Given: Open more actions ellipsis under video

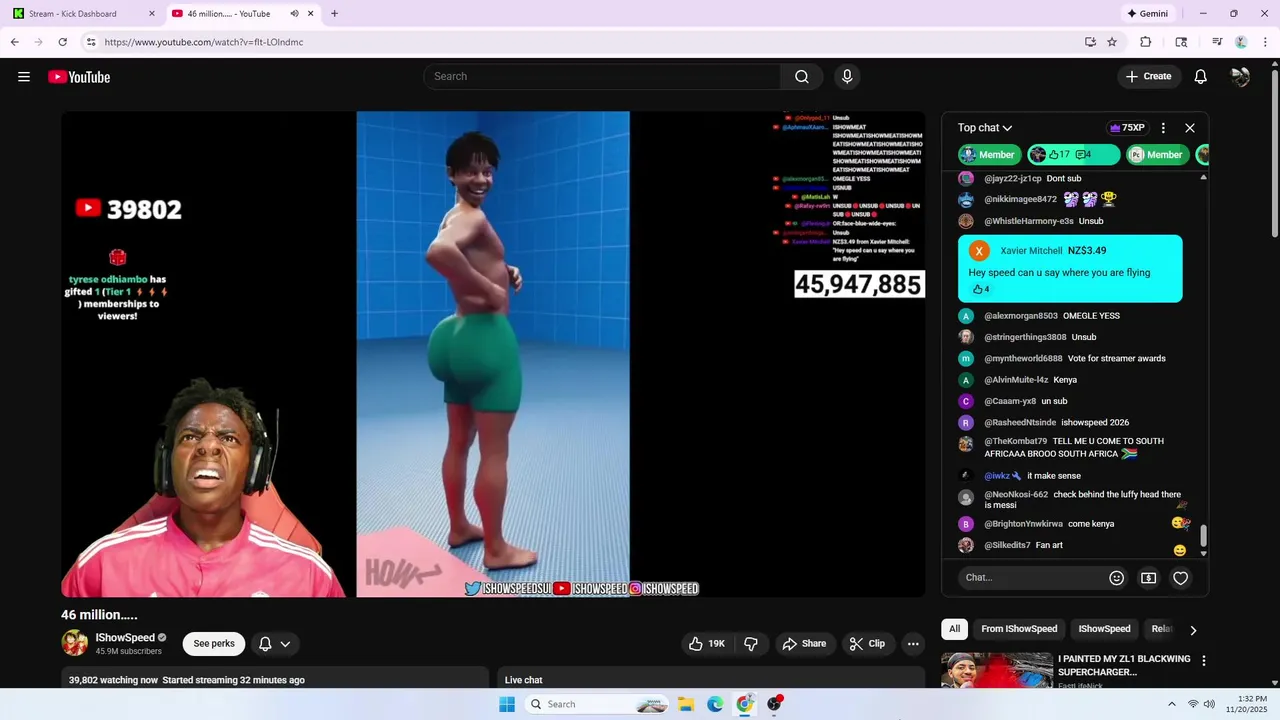Looking at the screenshot, I should click(x=913, y=644).
